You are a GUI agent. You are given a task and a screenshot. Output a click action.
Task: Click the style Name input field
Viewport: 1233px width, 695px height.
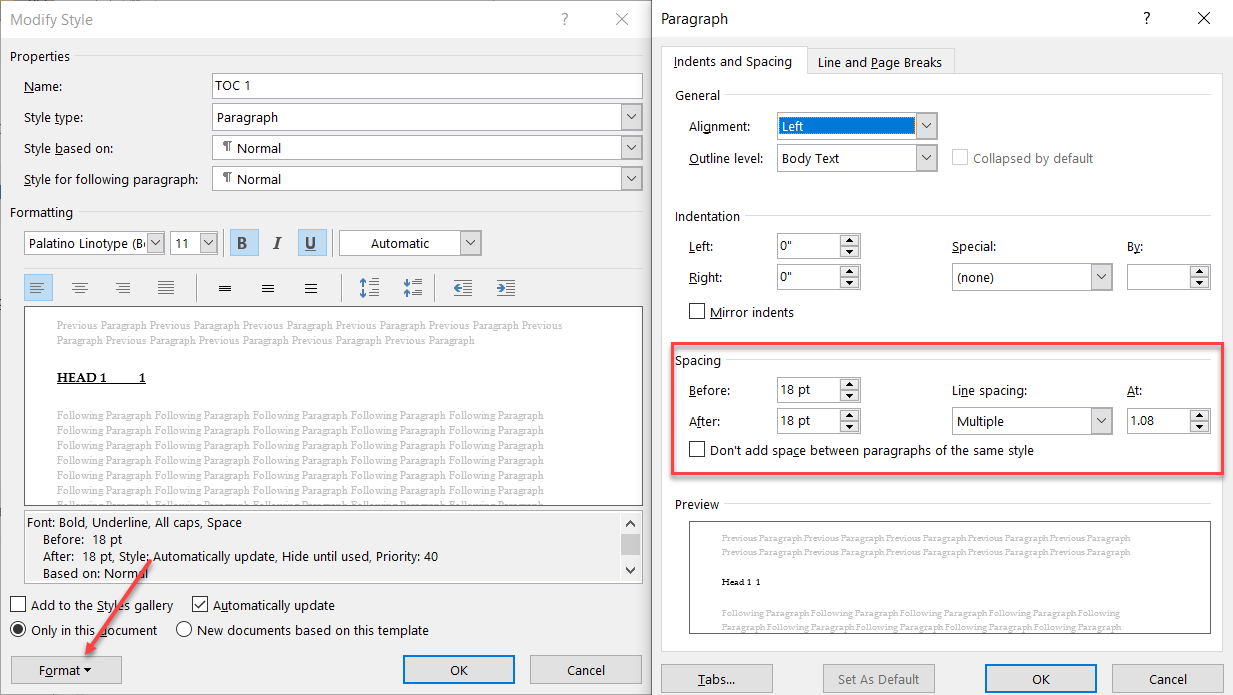[x=427, y=86]
